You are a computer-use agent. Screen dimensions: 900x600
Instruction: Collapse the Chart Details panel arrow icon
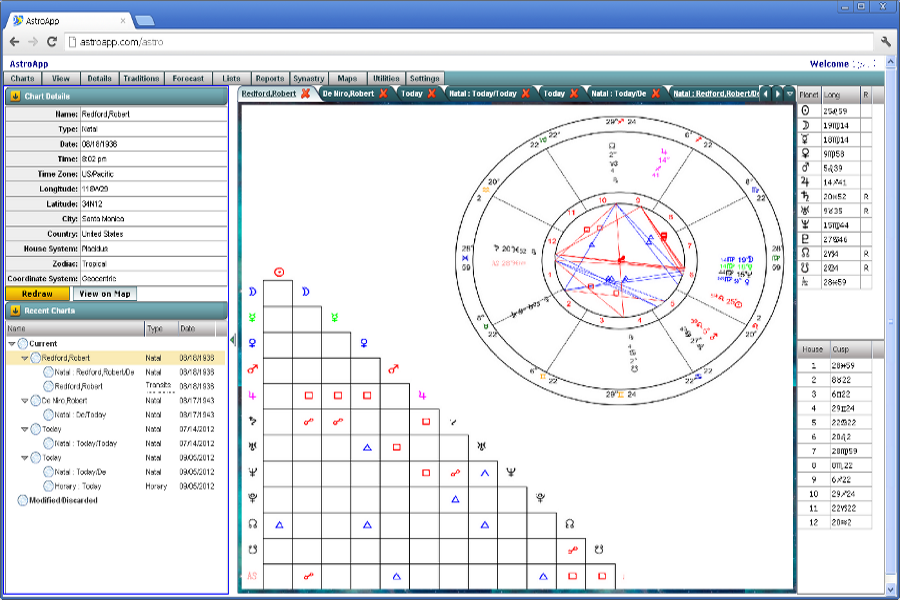click(15, 96)
